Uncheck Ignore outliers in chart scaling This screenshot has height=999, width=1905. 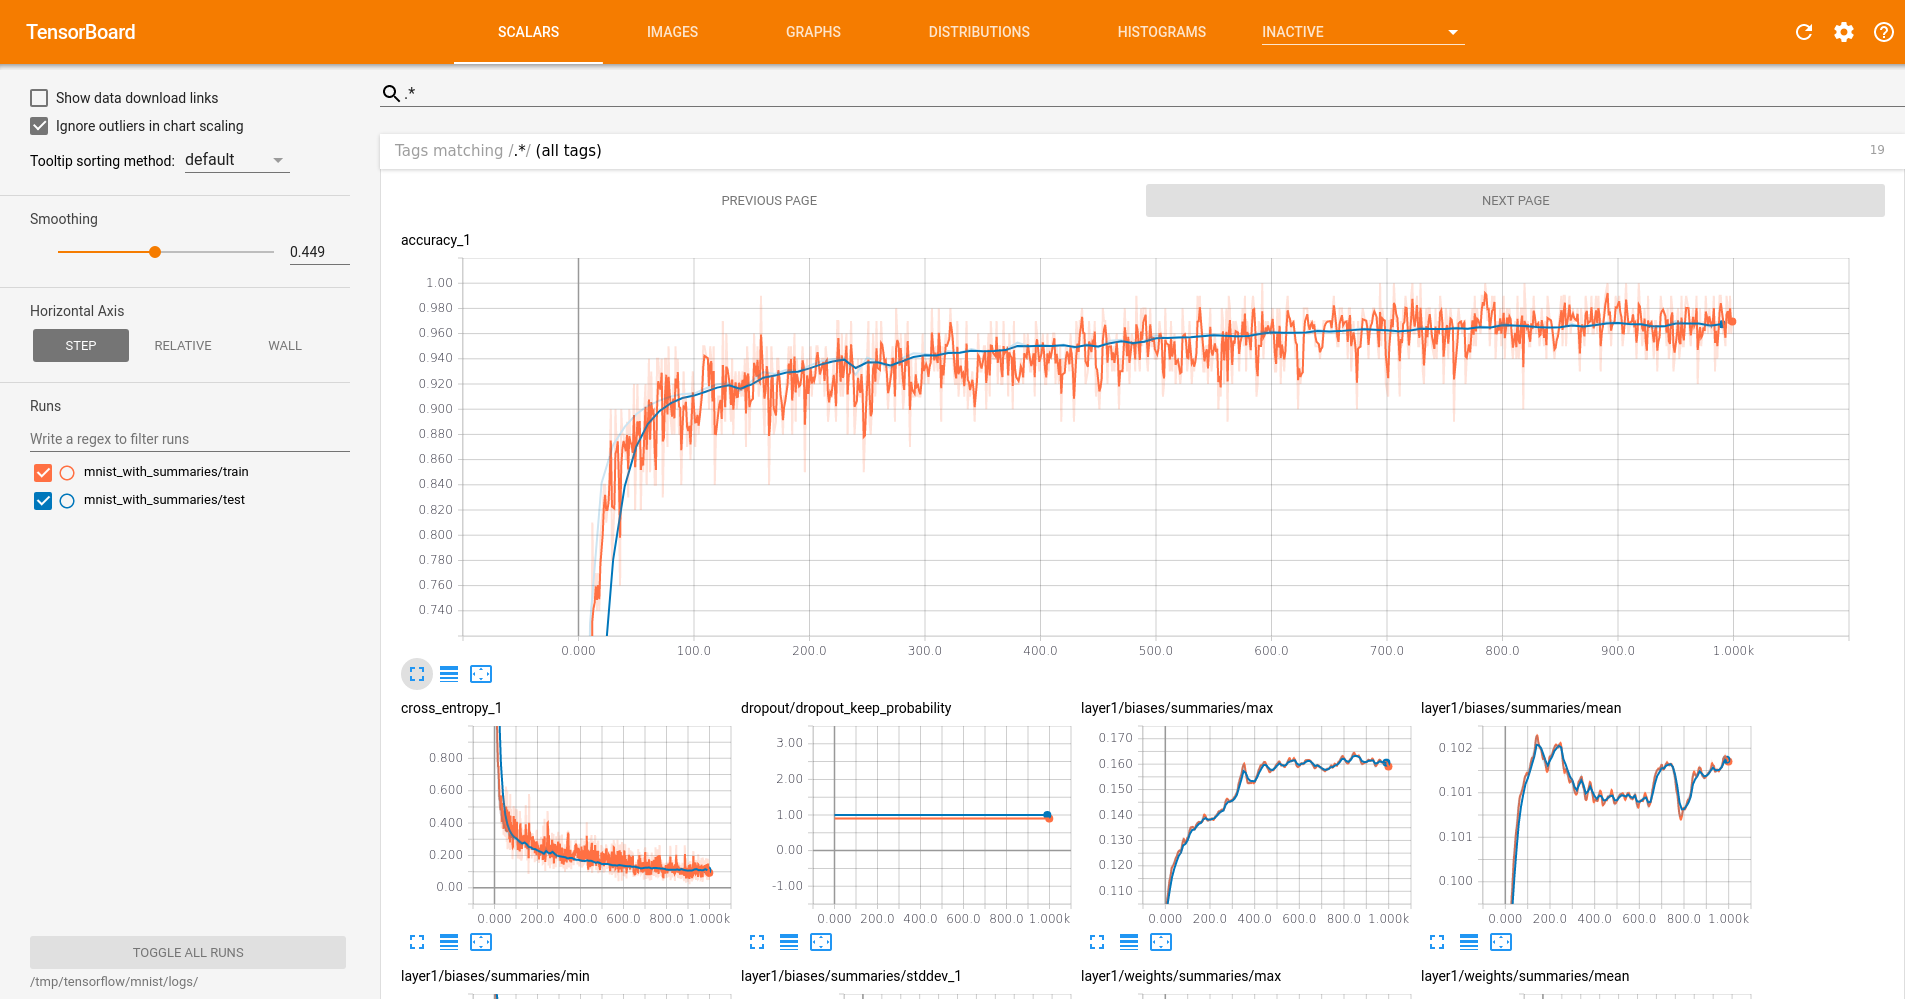click(x=39, y=126)
